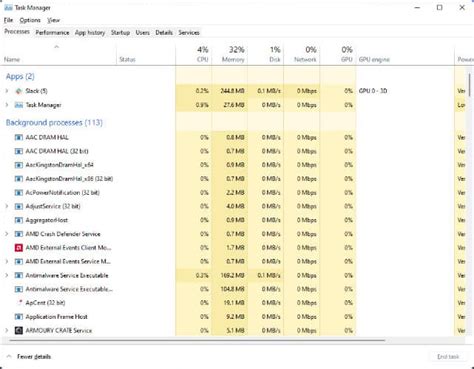
Task: Expand the Antimalware Service Executable row
Action: [7, 275]
